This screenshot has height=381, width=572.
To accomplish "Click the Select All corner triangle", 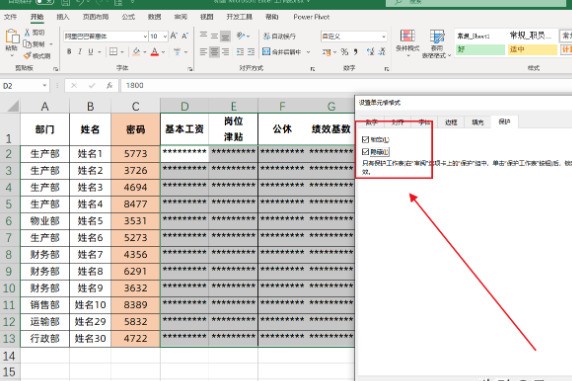I will (x=13, y=106).
